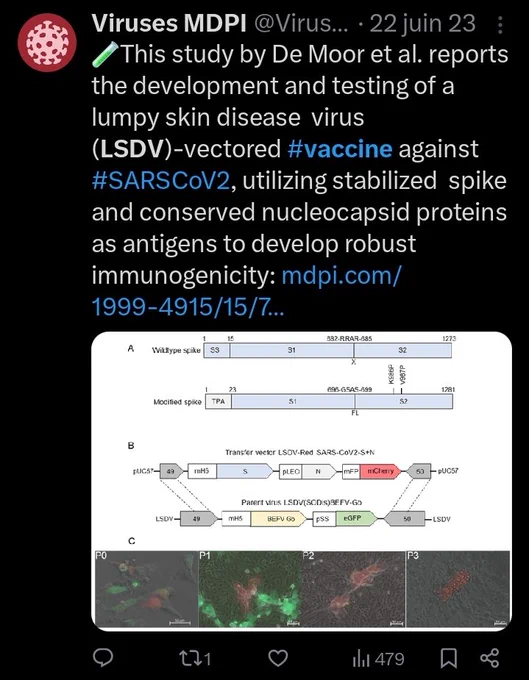View tweet analytics showing 479 views
This screenshot has width=529, height=680.
coord(378,659)
